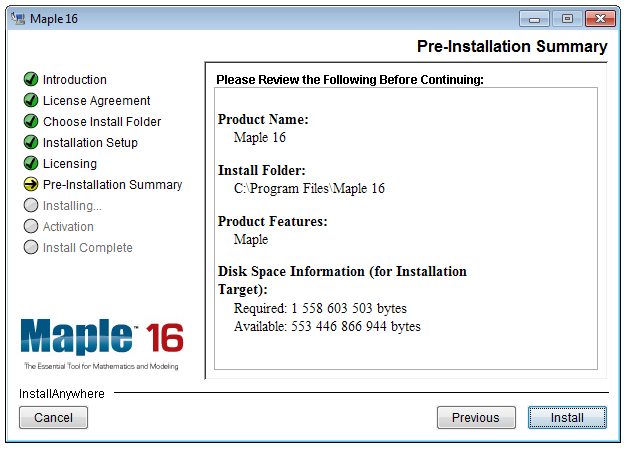Click the Licensing step green check icon
This screenshot has width=630, height=450.
[x=31, y=163]
